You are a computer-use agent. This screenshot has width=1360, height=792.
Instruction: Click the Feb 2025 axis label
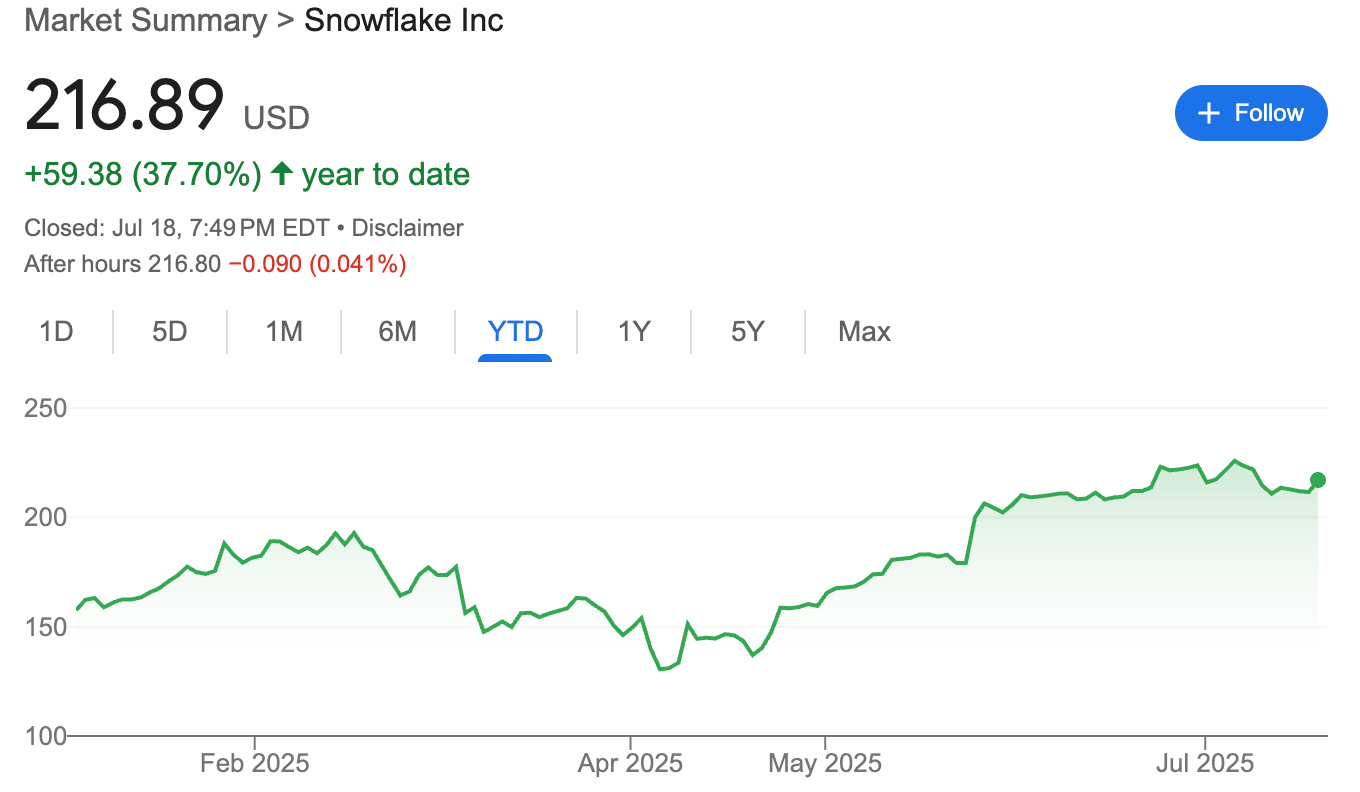point(255,764)
